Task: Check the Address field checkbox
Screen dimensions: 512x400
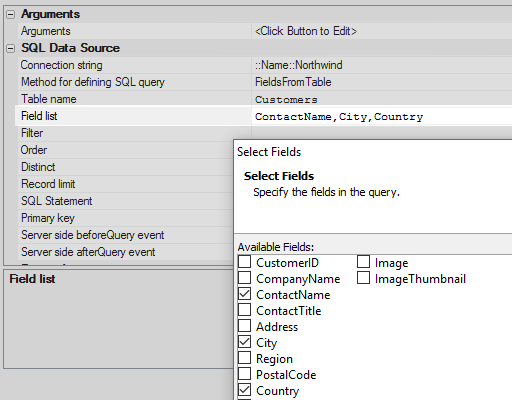Action: click(x=245, y=326)
